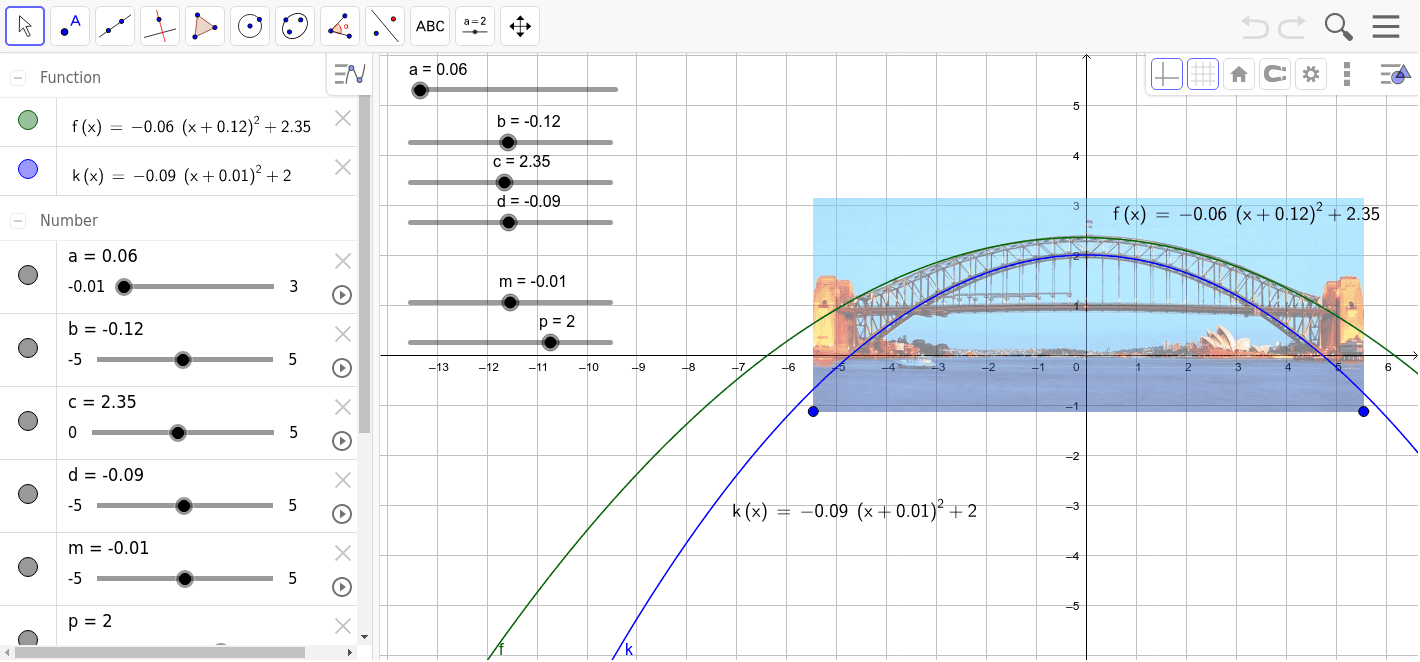The height and width of the screenshot is (662, 1420).
Task: Click the left blue image corner point
Action: 813,411
